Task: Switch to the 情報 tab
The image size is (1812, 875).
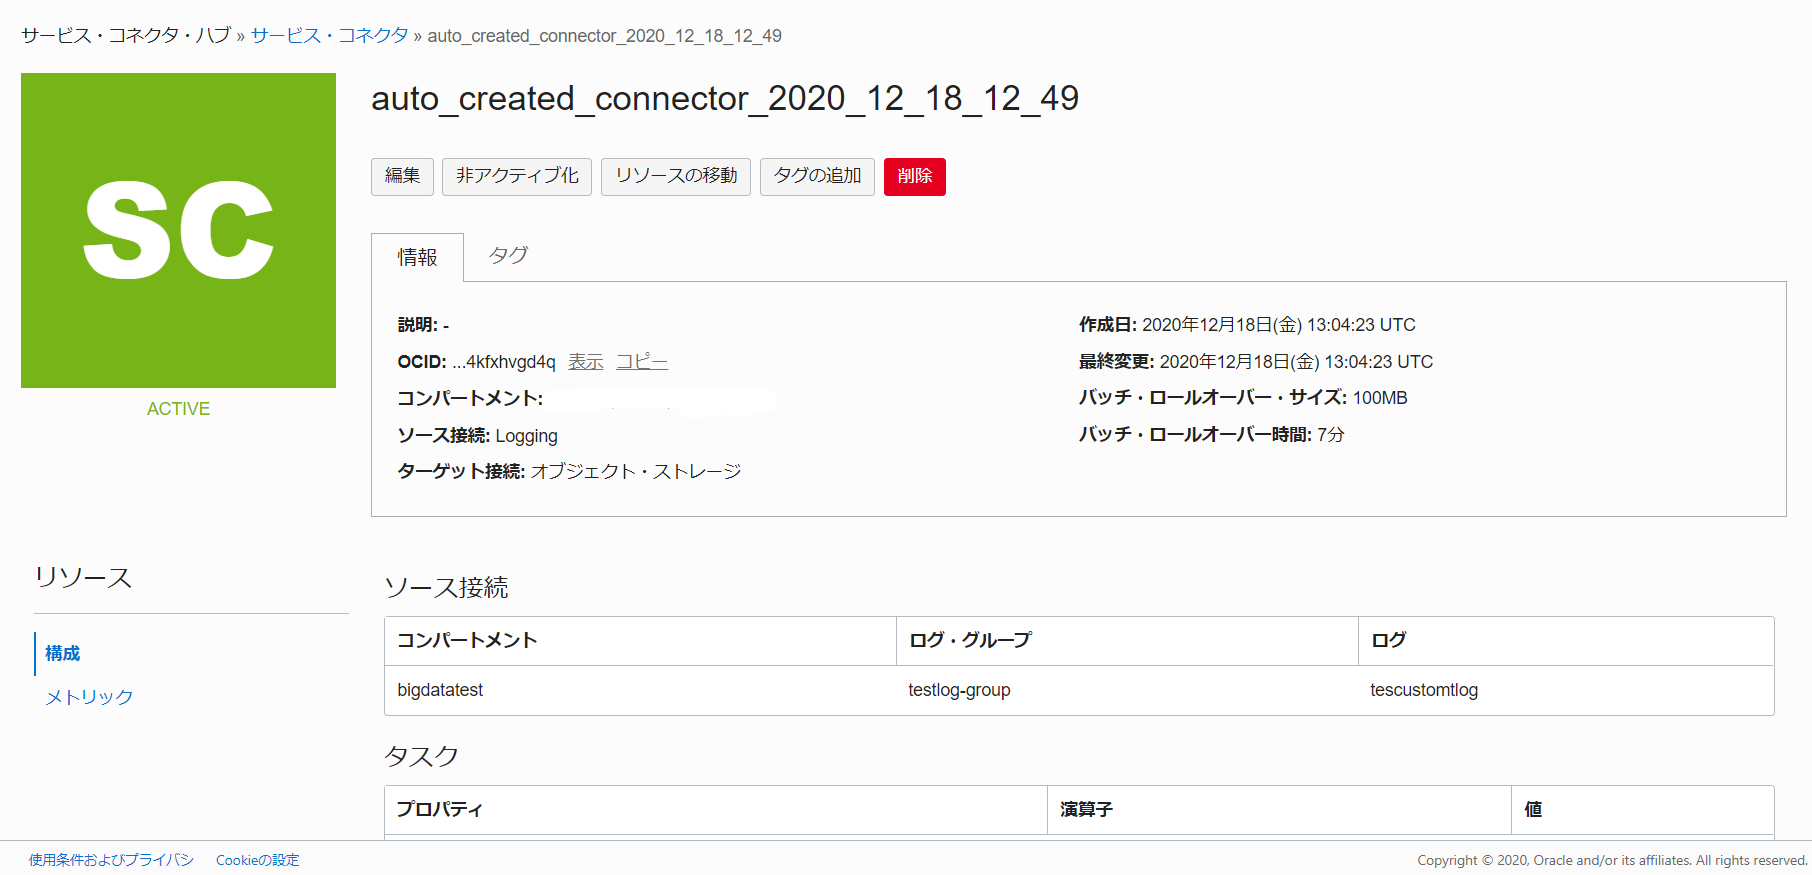Action: pos(417,257)
